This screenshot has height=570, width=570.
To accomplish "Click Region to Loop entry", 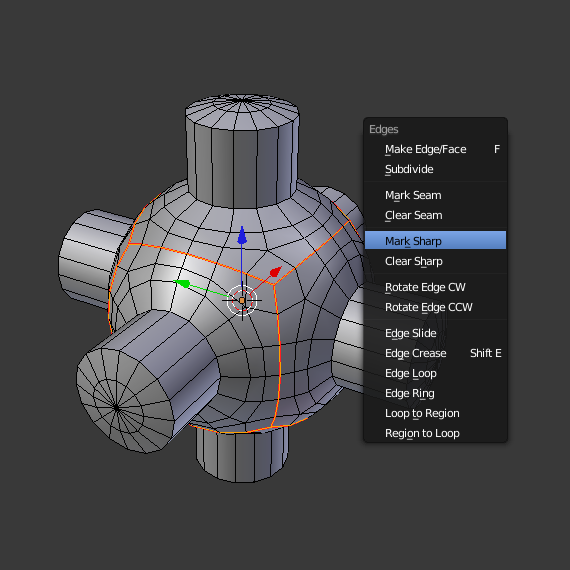I will point(435,434).
